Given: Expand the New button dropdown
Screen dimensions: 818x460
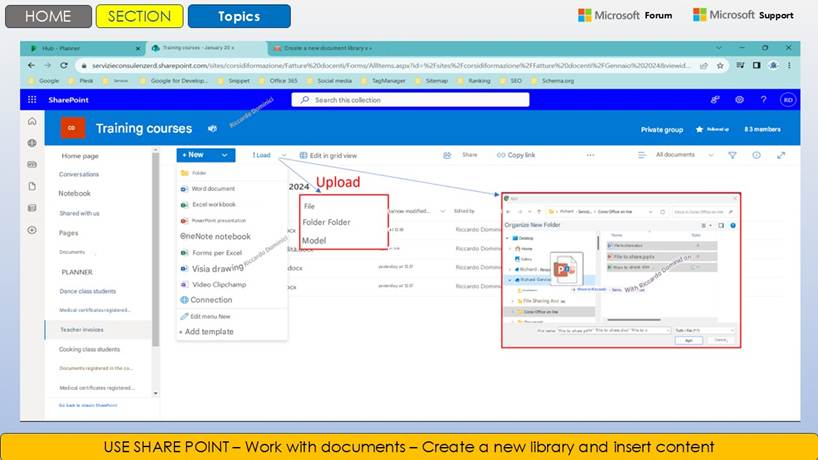Looking at the screenshot, I should [x=206, y=155].
